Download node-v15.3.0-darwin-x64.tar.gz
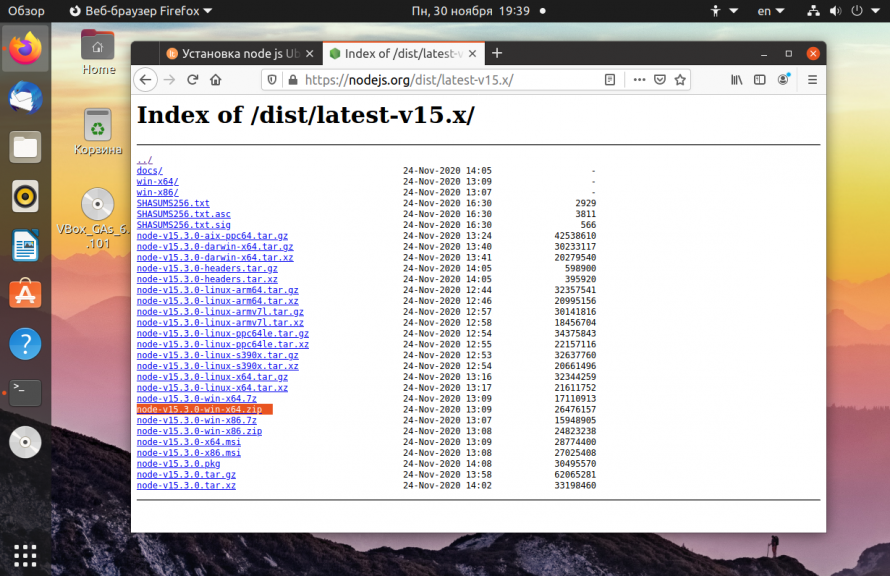Viewport: 890px width, 576px height. [215, 246]
